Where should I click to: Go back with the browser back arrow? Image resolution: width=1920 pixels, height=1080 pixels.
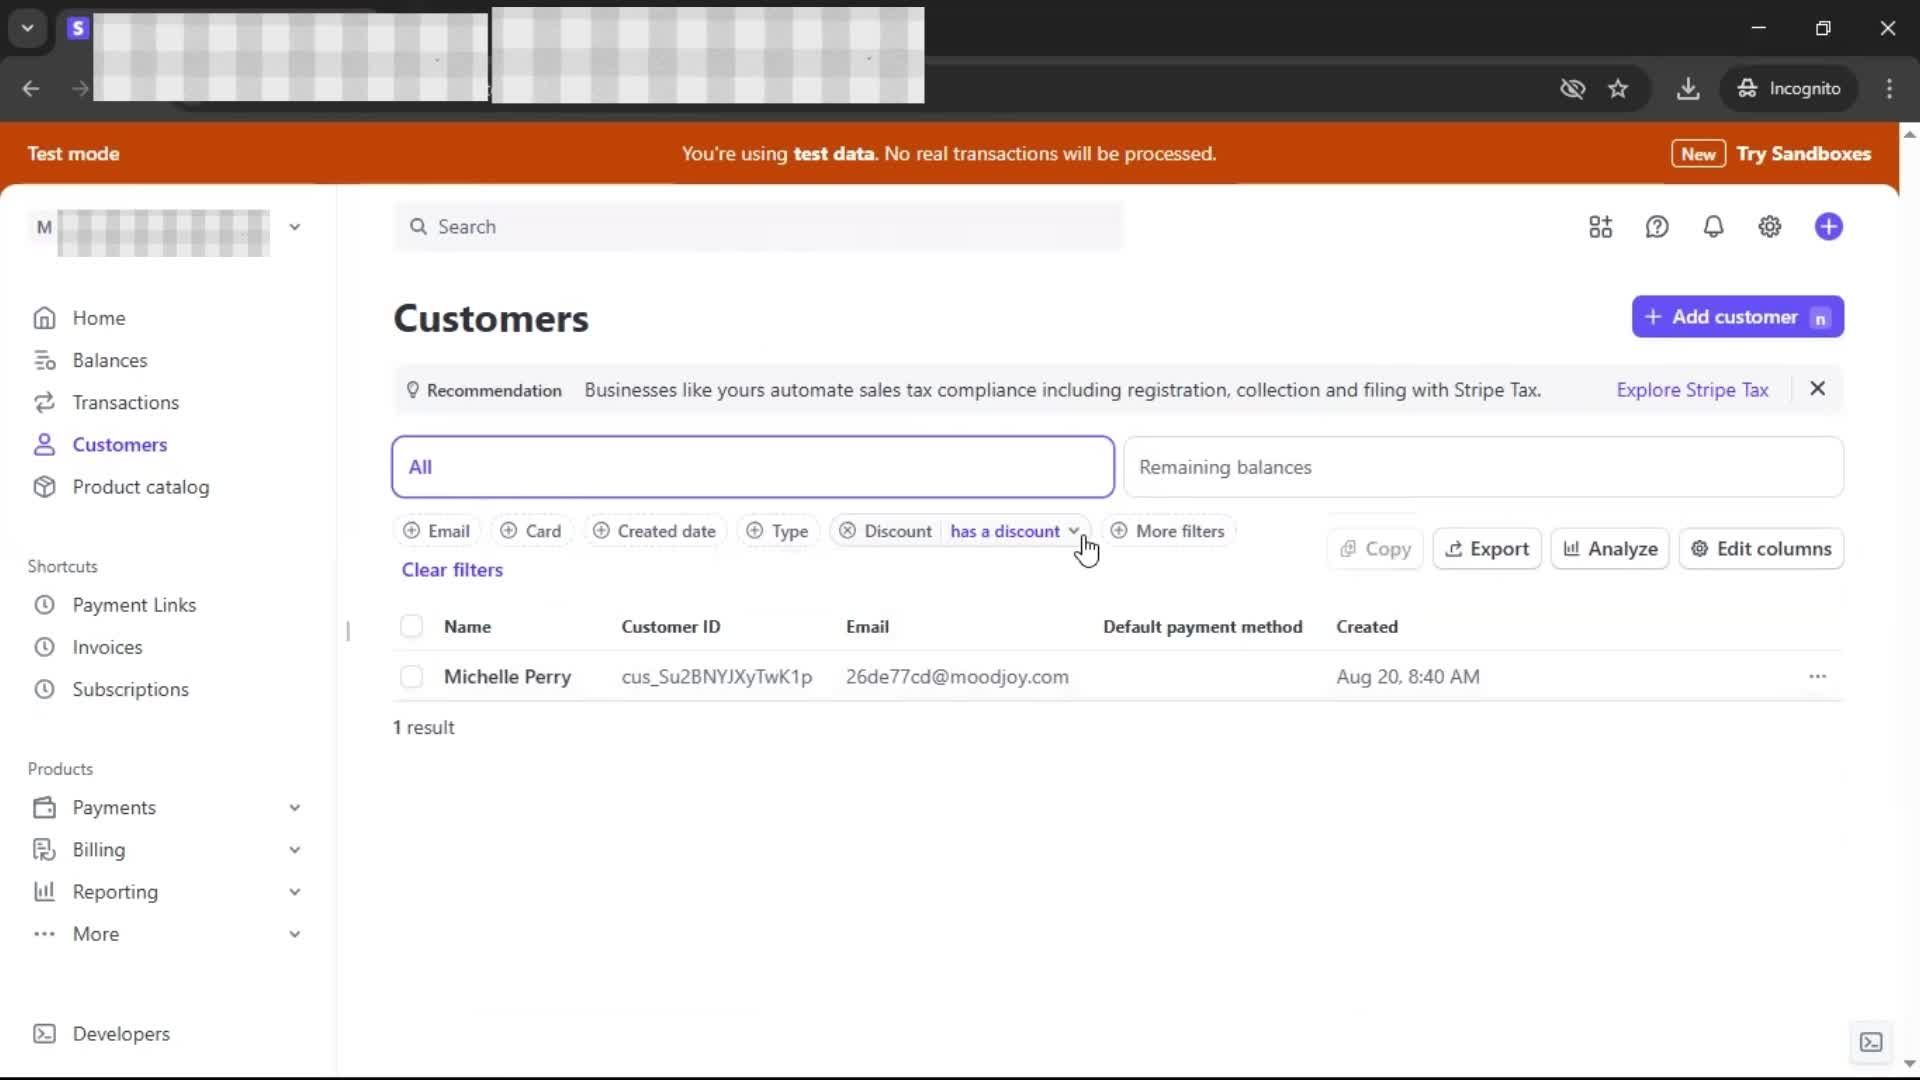31,88
